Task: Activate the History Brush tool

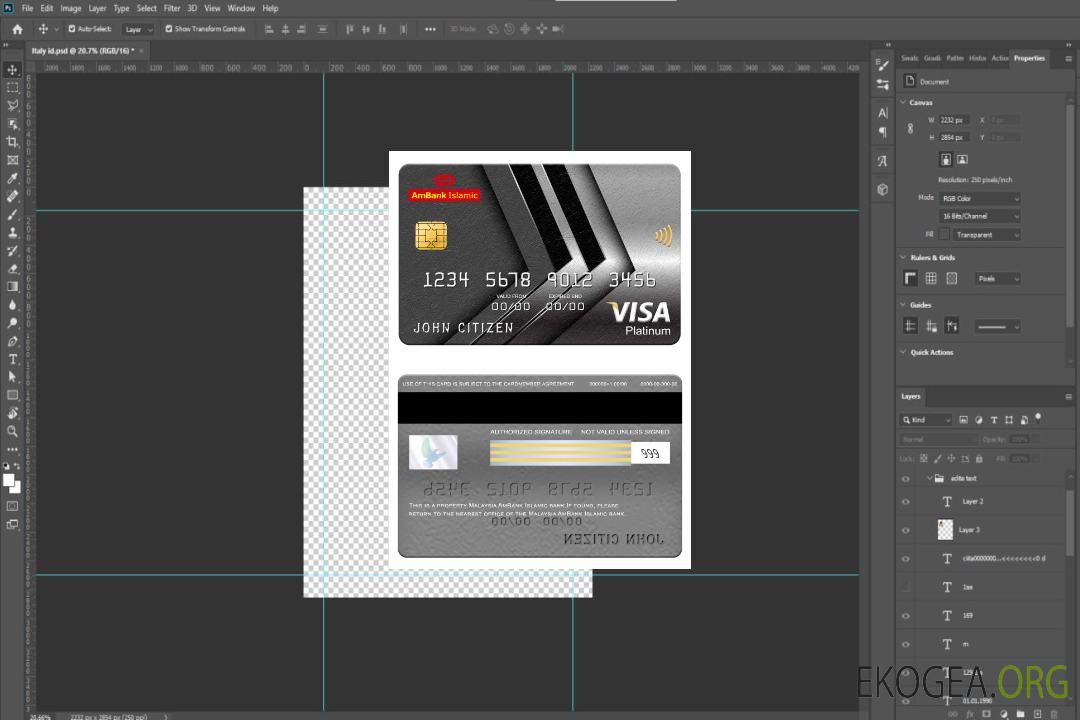Action: click(12, 251)
